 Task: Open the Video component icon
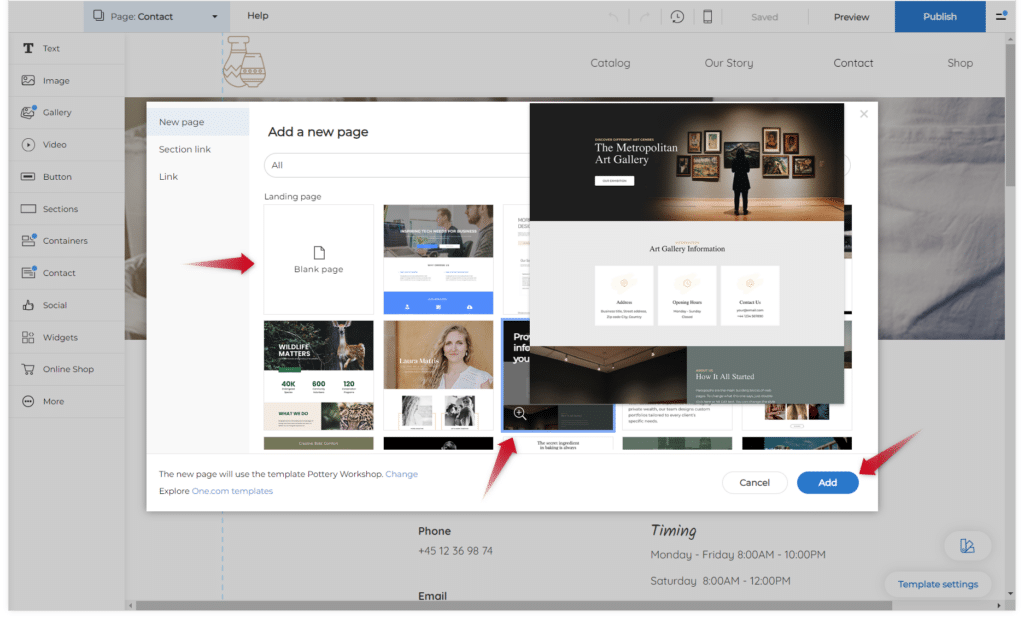point(28,145)
